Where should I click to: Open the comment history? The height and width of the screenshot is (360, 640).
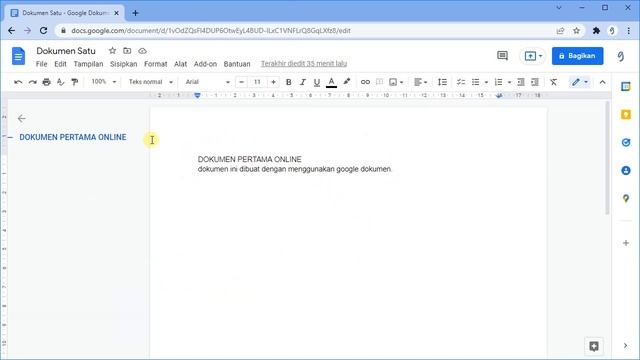502,56
